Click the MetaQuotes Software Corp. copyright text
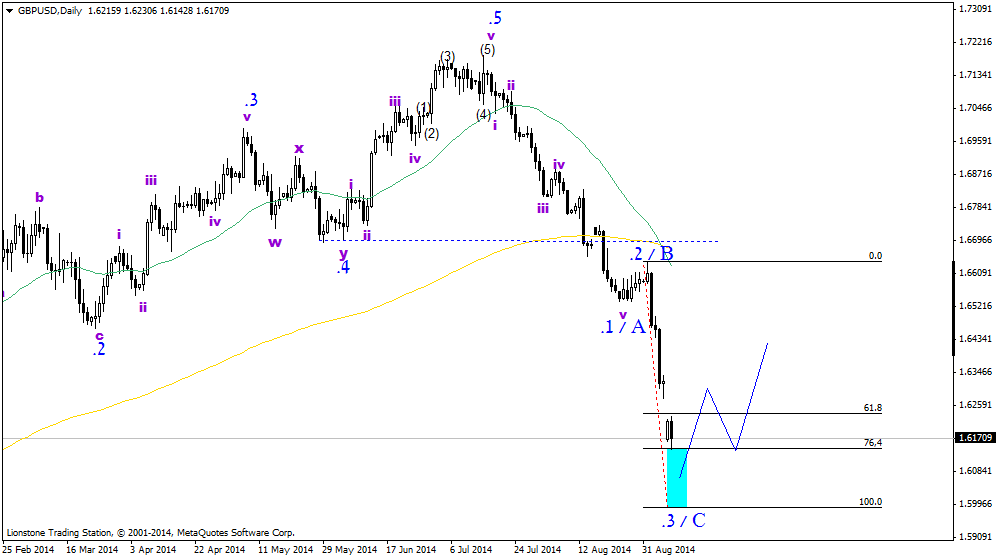 236,533
